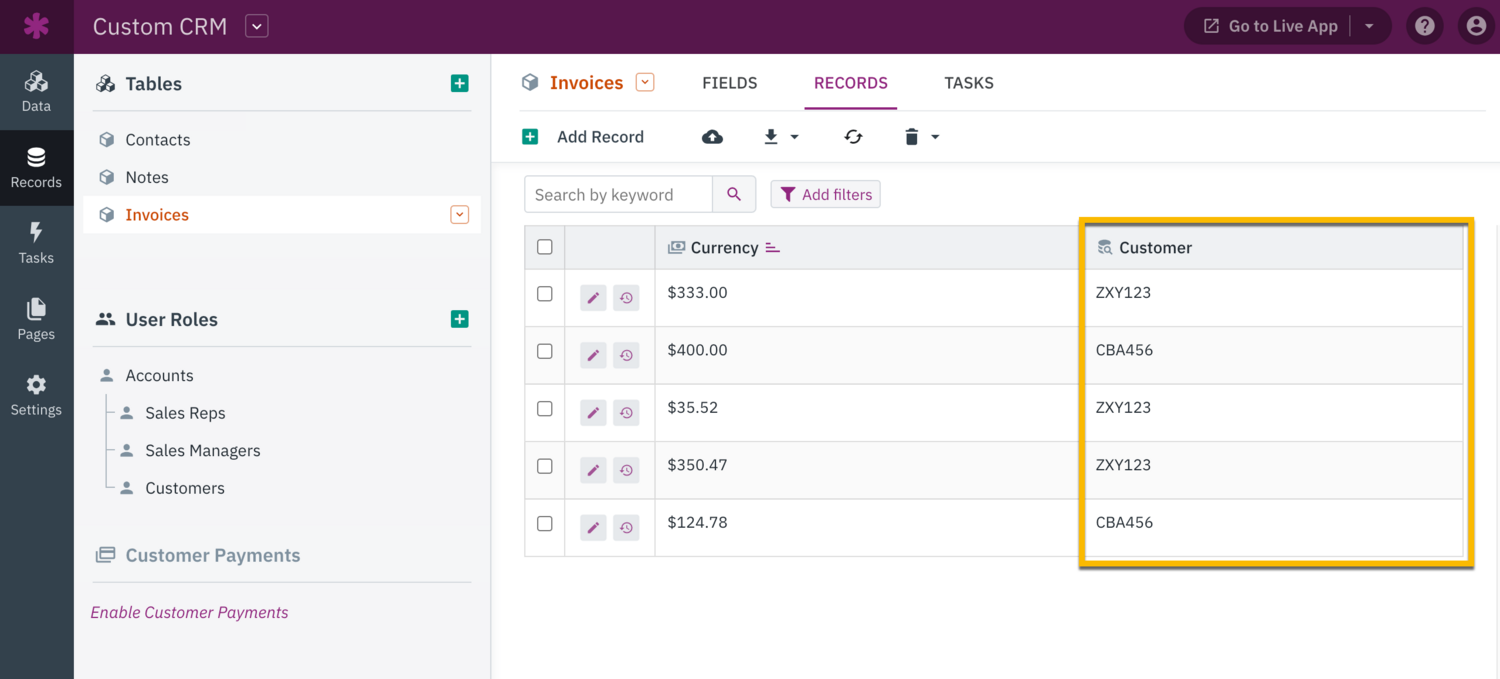1500x679 pixels.
Task: Select the checkbox on the $35.52 row
Action: tap(544, 408)
